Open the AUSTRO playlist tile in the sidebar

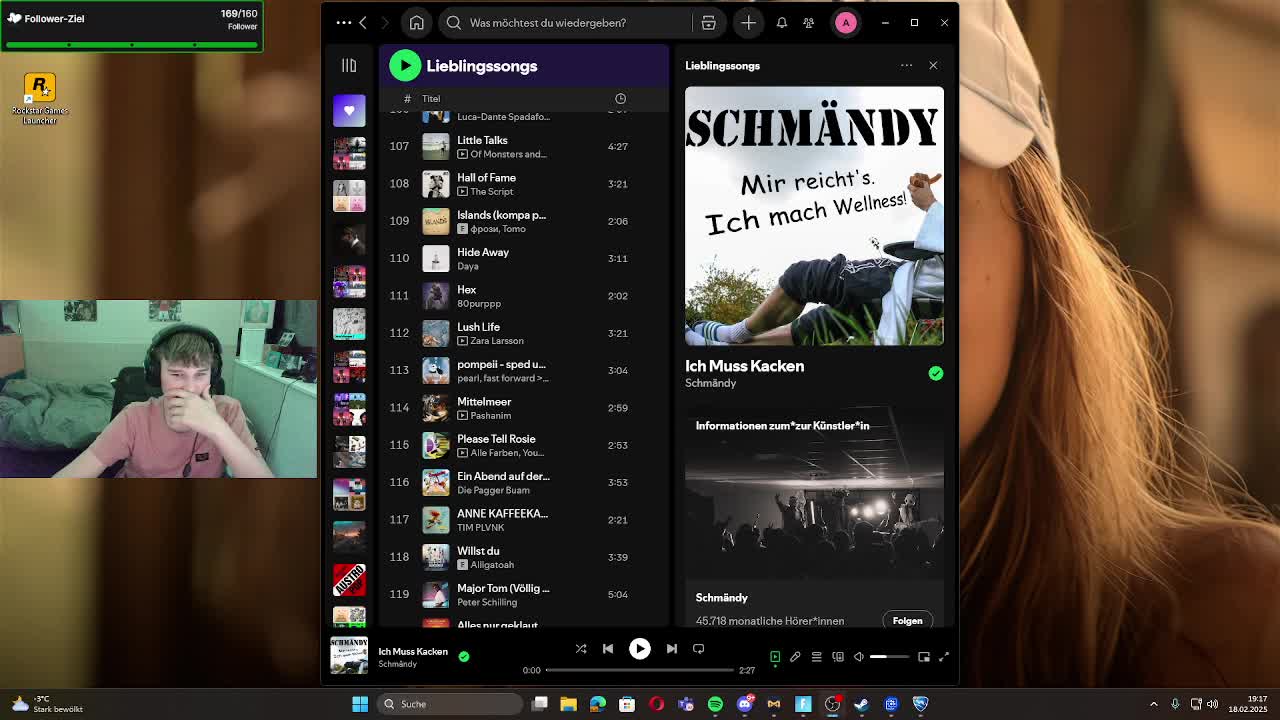pos(349,579)
